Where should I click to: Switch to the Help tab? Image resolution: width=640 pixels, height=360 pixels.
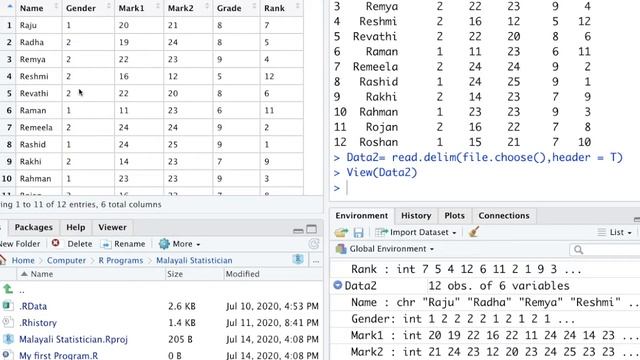click(76, 227)
